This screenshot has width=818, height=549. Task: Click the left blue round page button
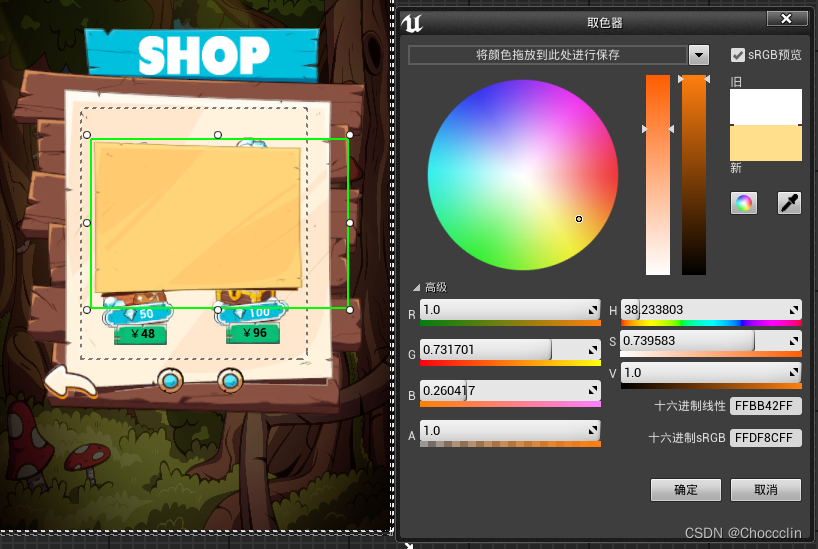tap(170, 381)
